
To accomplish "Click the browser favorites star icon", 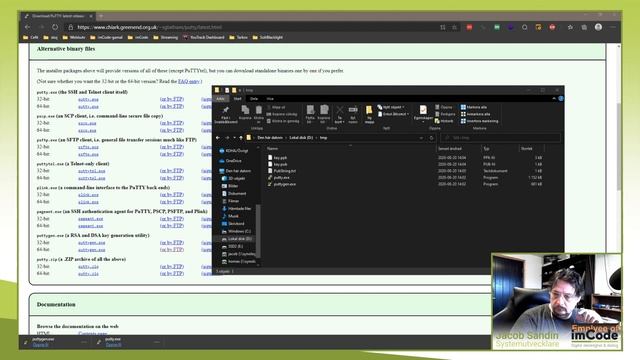I will click(x=570, y=27).
